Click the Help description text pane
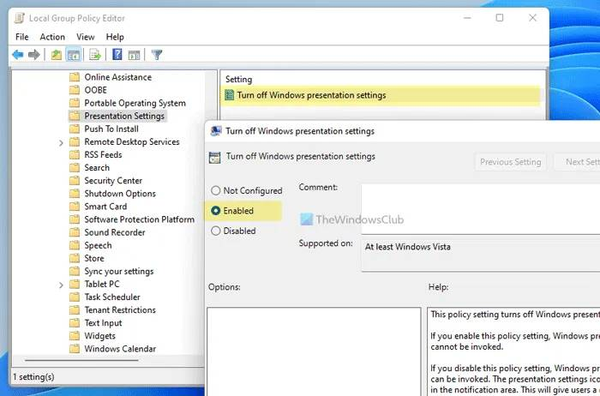Viewport: 600px width, 396px height. click(x=514, y=352)
